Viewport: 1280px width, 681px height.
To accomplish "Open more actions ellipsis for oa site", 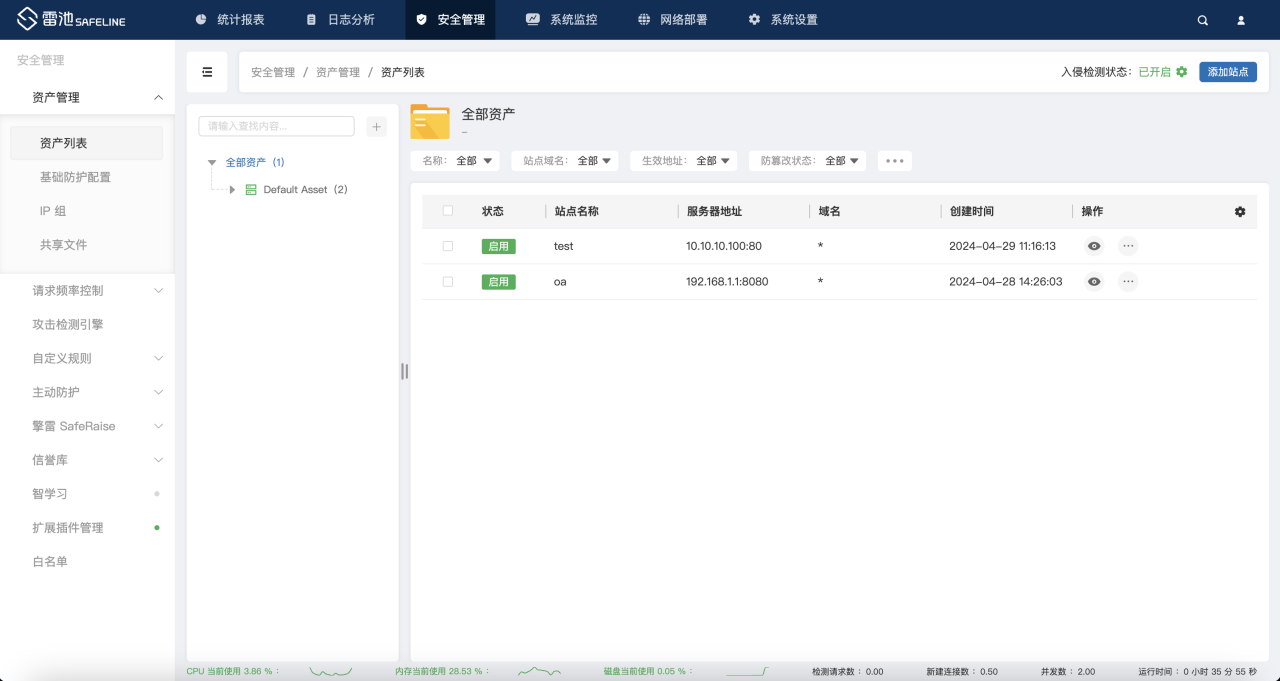I will pyautogui.click(x=1128, y=282).
